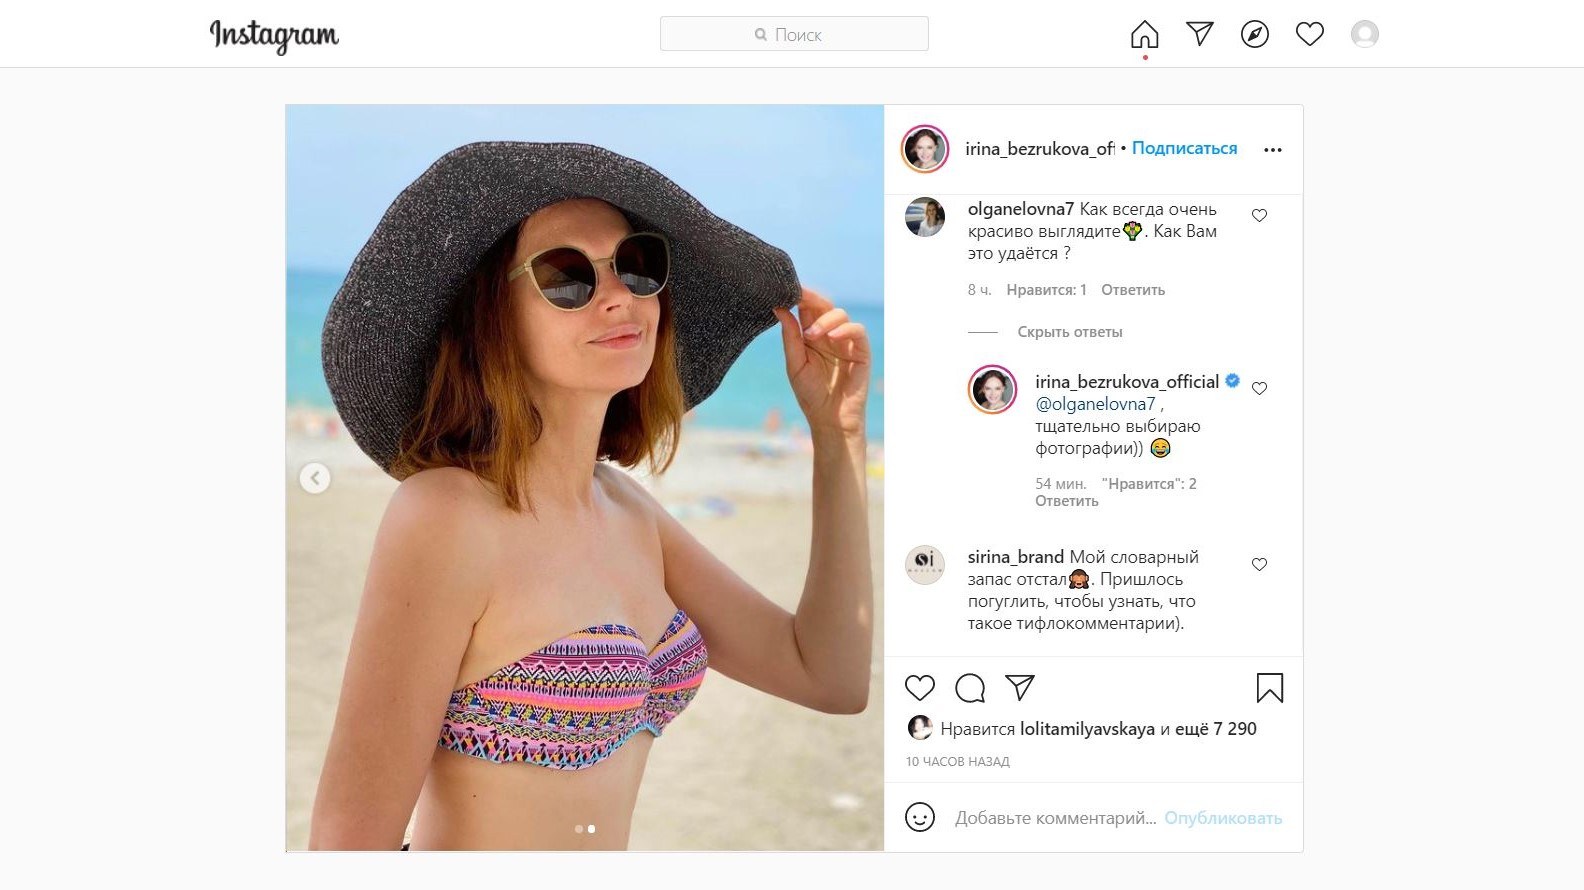Open lolitamilyavskaya profile from likes

(1087, 729)
